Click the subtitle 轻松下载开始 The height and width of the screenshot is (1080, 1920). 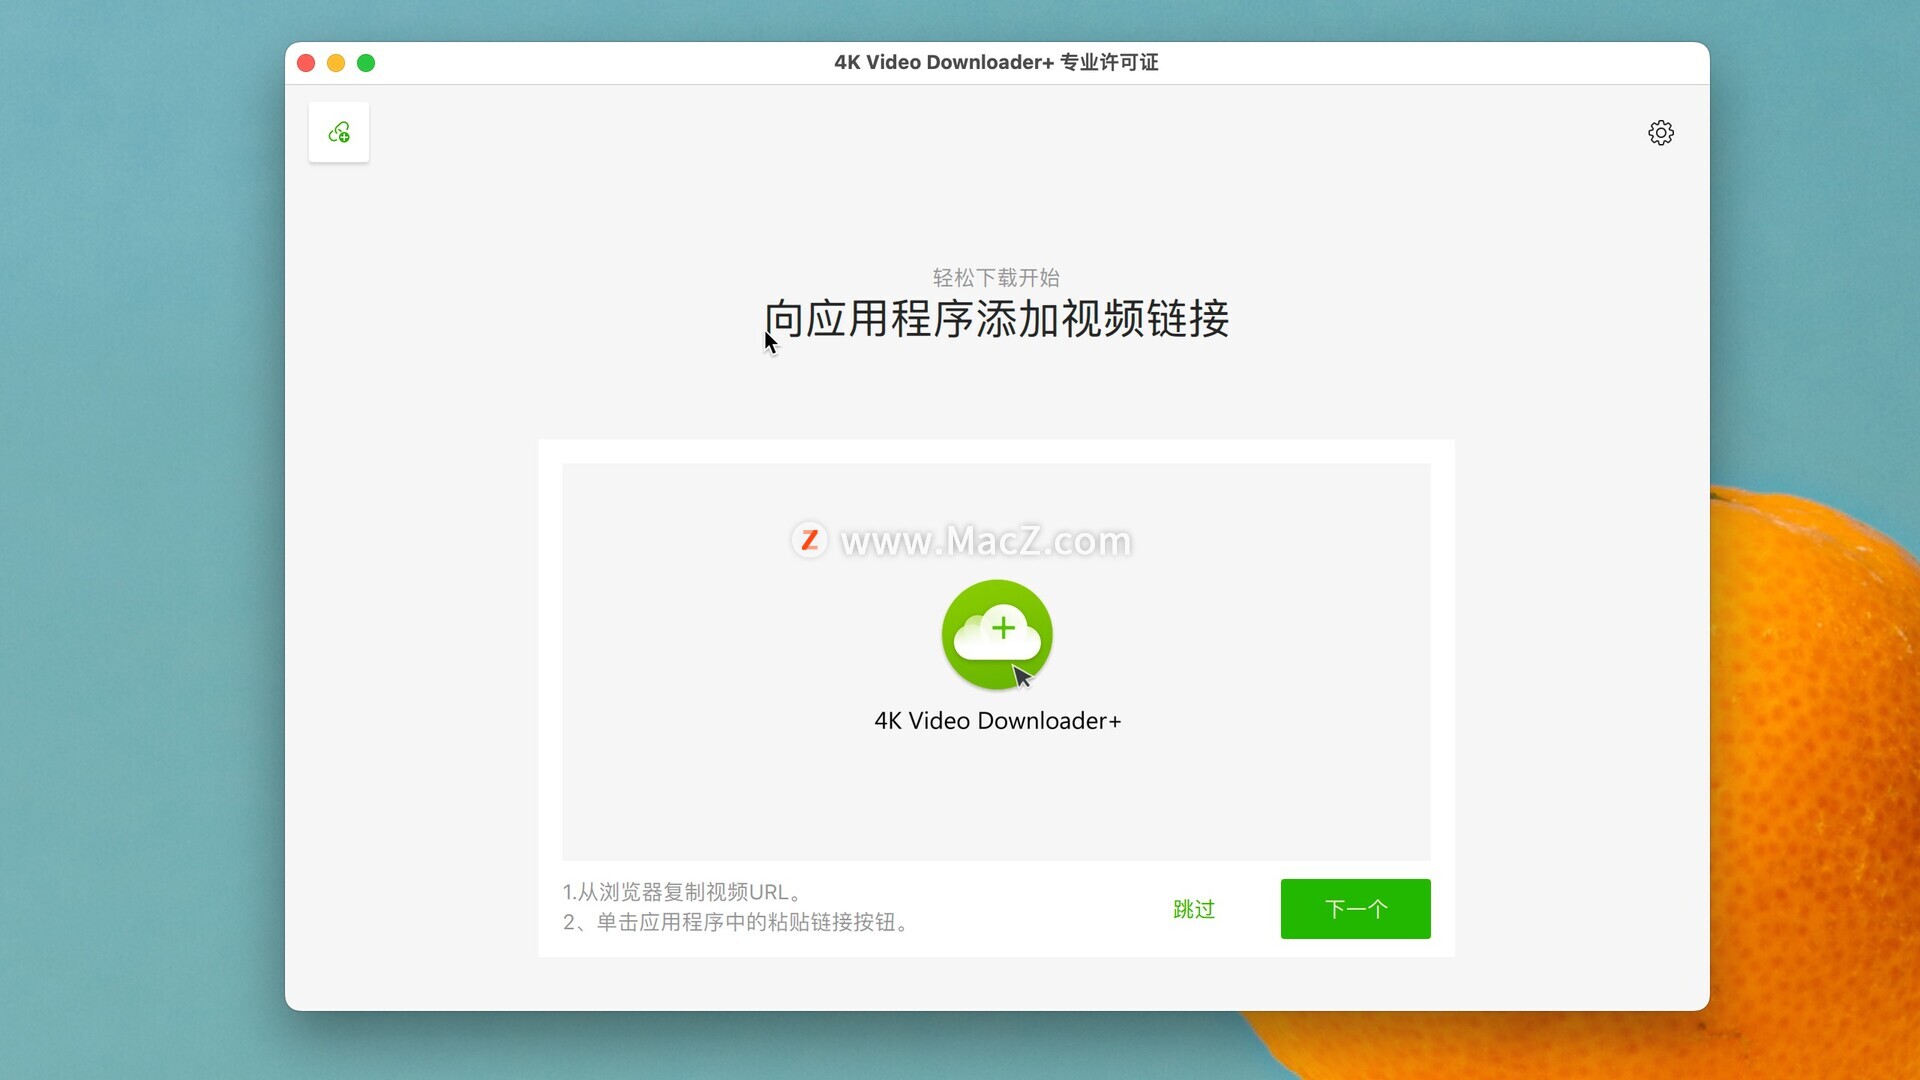pyautogui.click(x=996, y=277)
